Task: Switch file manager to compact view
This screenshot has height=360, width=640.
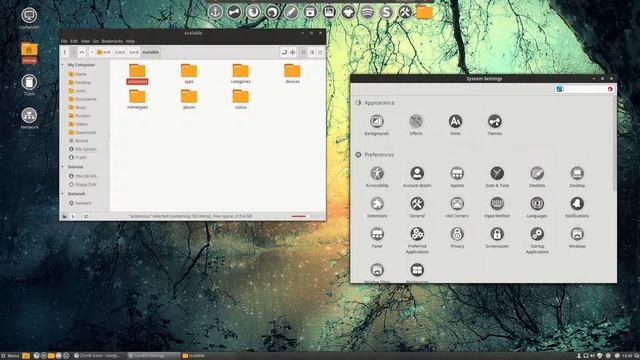Action: tap(320, 52)
